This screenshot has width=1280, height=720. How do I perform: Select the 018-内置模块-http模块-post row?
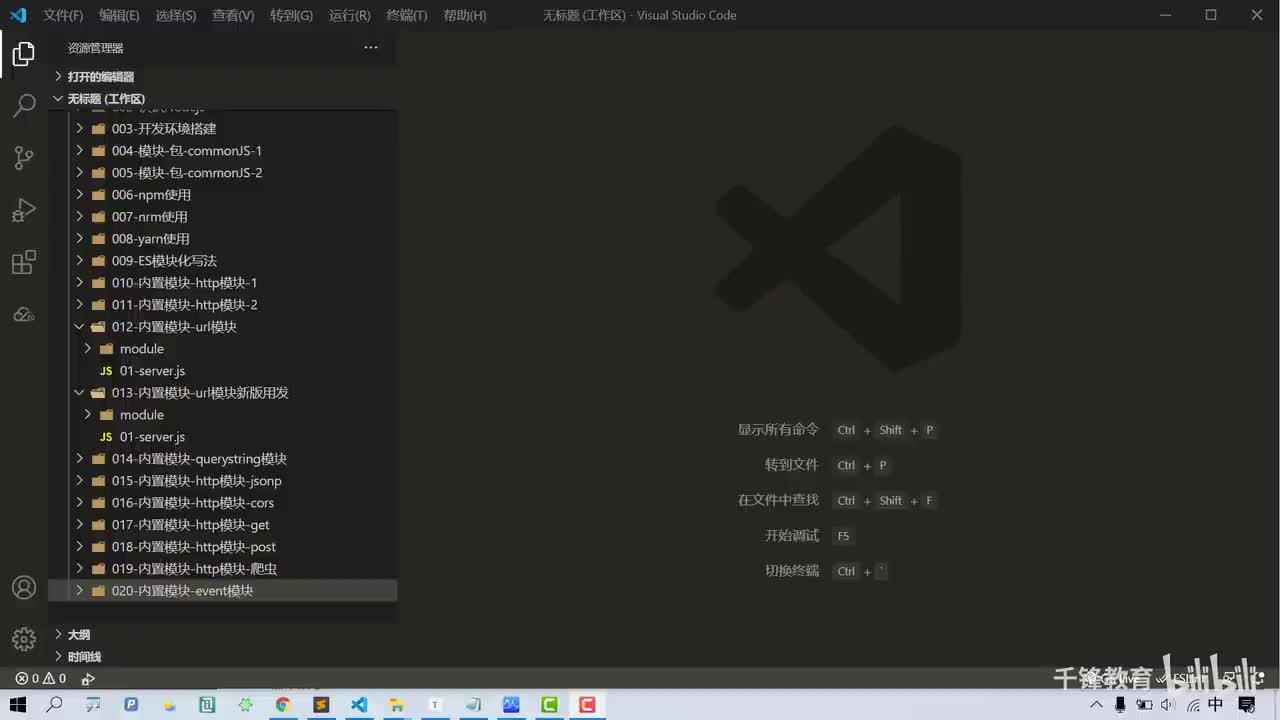tap(222, 547)
